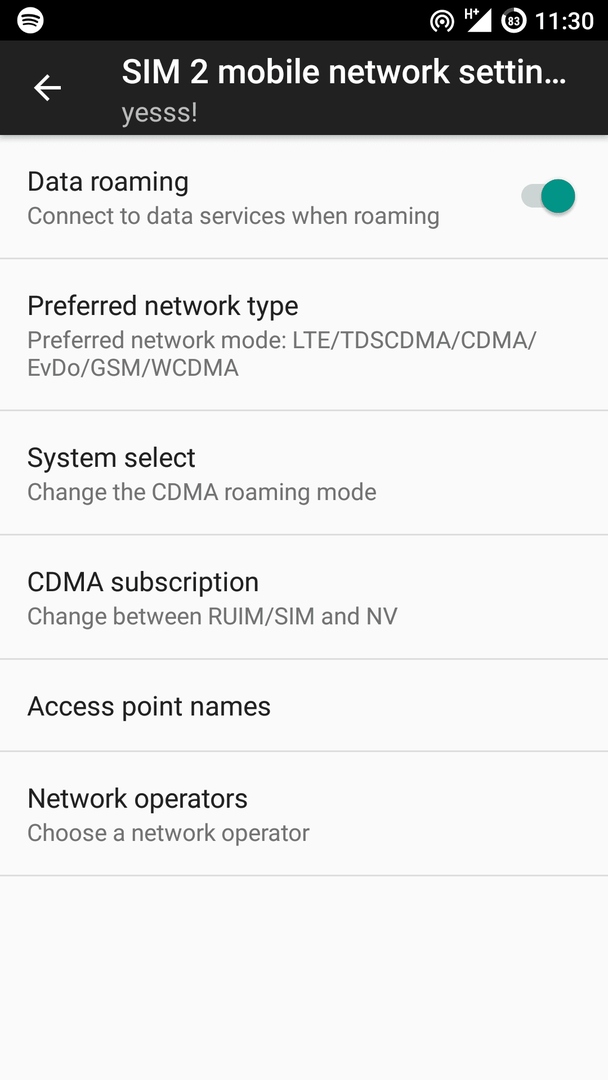This screenshot has height=1080, width=608.
Task: Tap the LTE/TDSCDMA/CDMA network mode summary
Action: pos(282,354)
